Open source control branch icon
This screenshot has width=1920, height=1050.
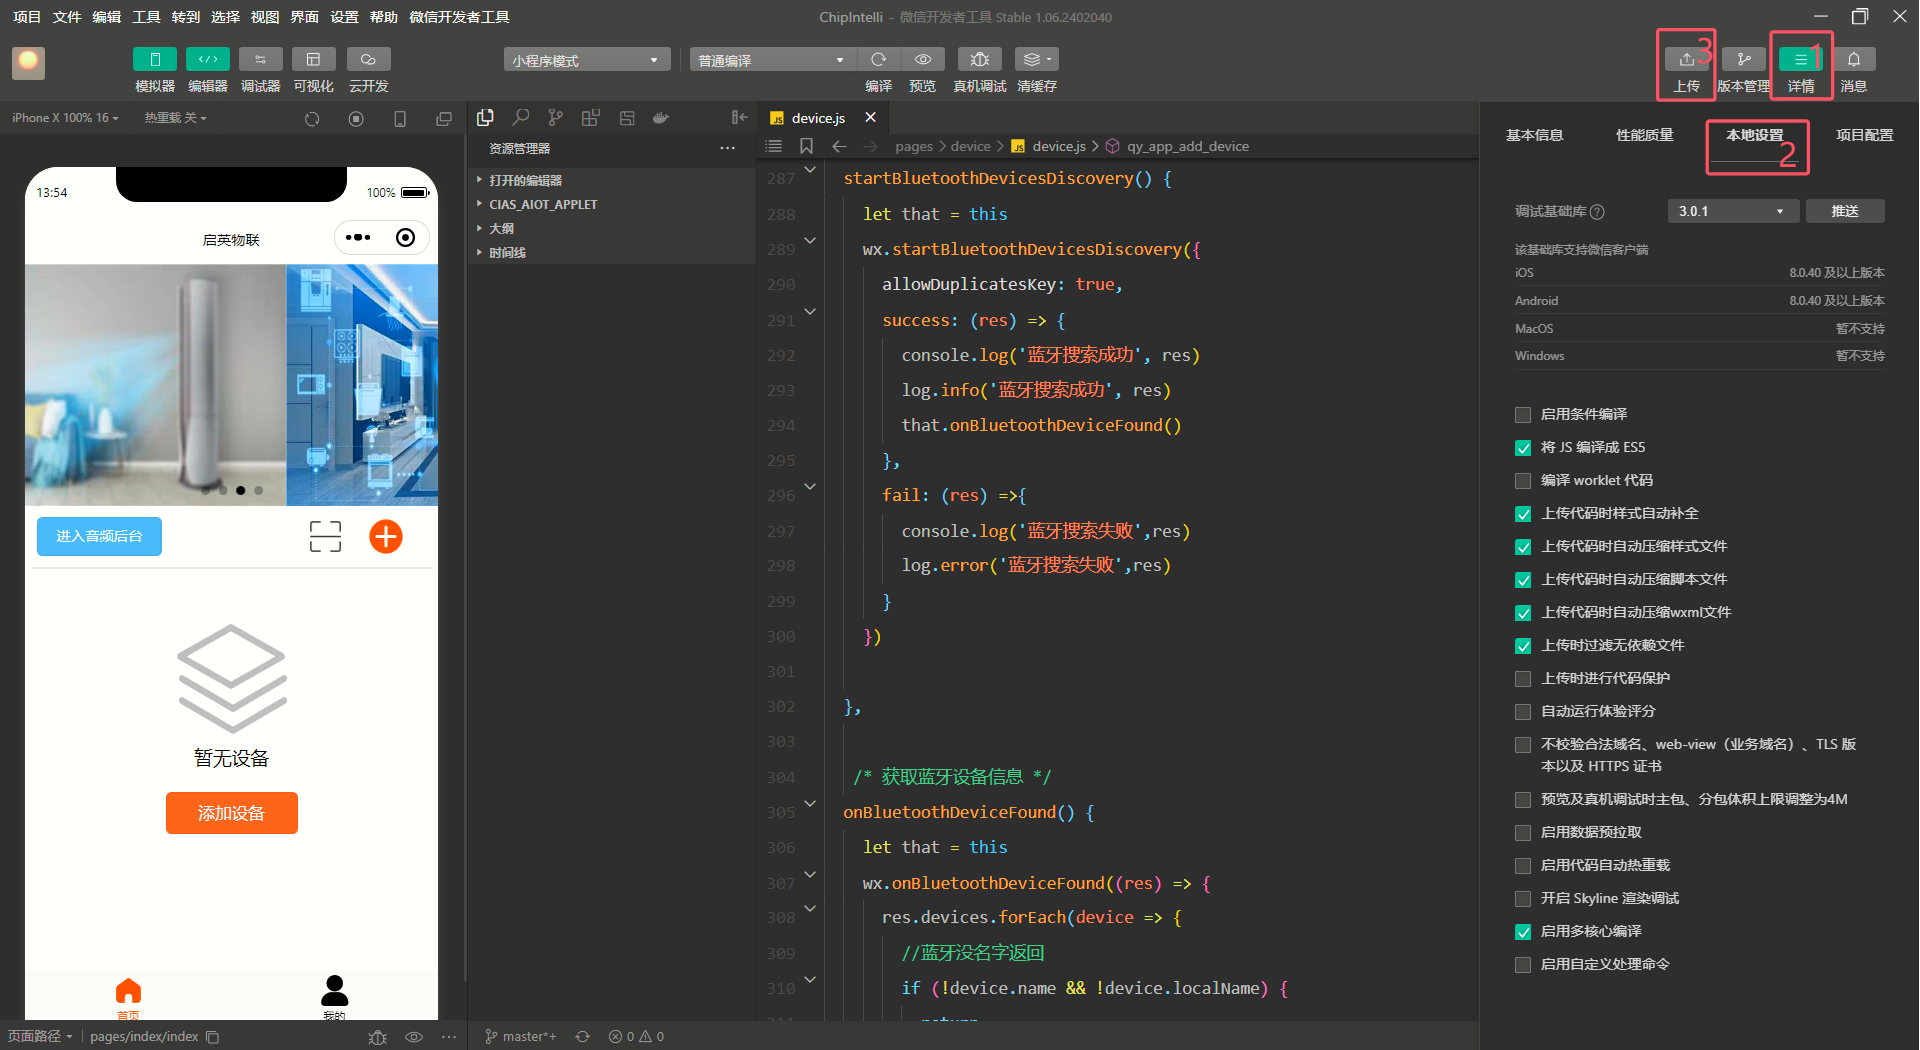point(556,118)
